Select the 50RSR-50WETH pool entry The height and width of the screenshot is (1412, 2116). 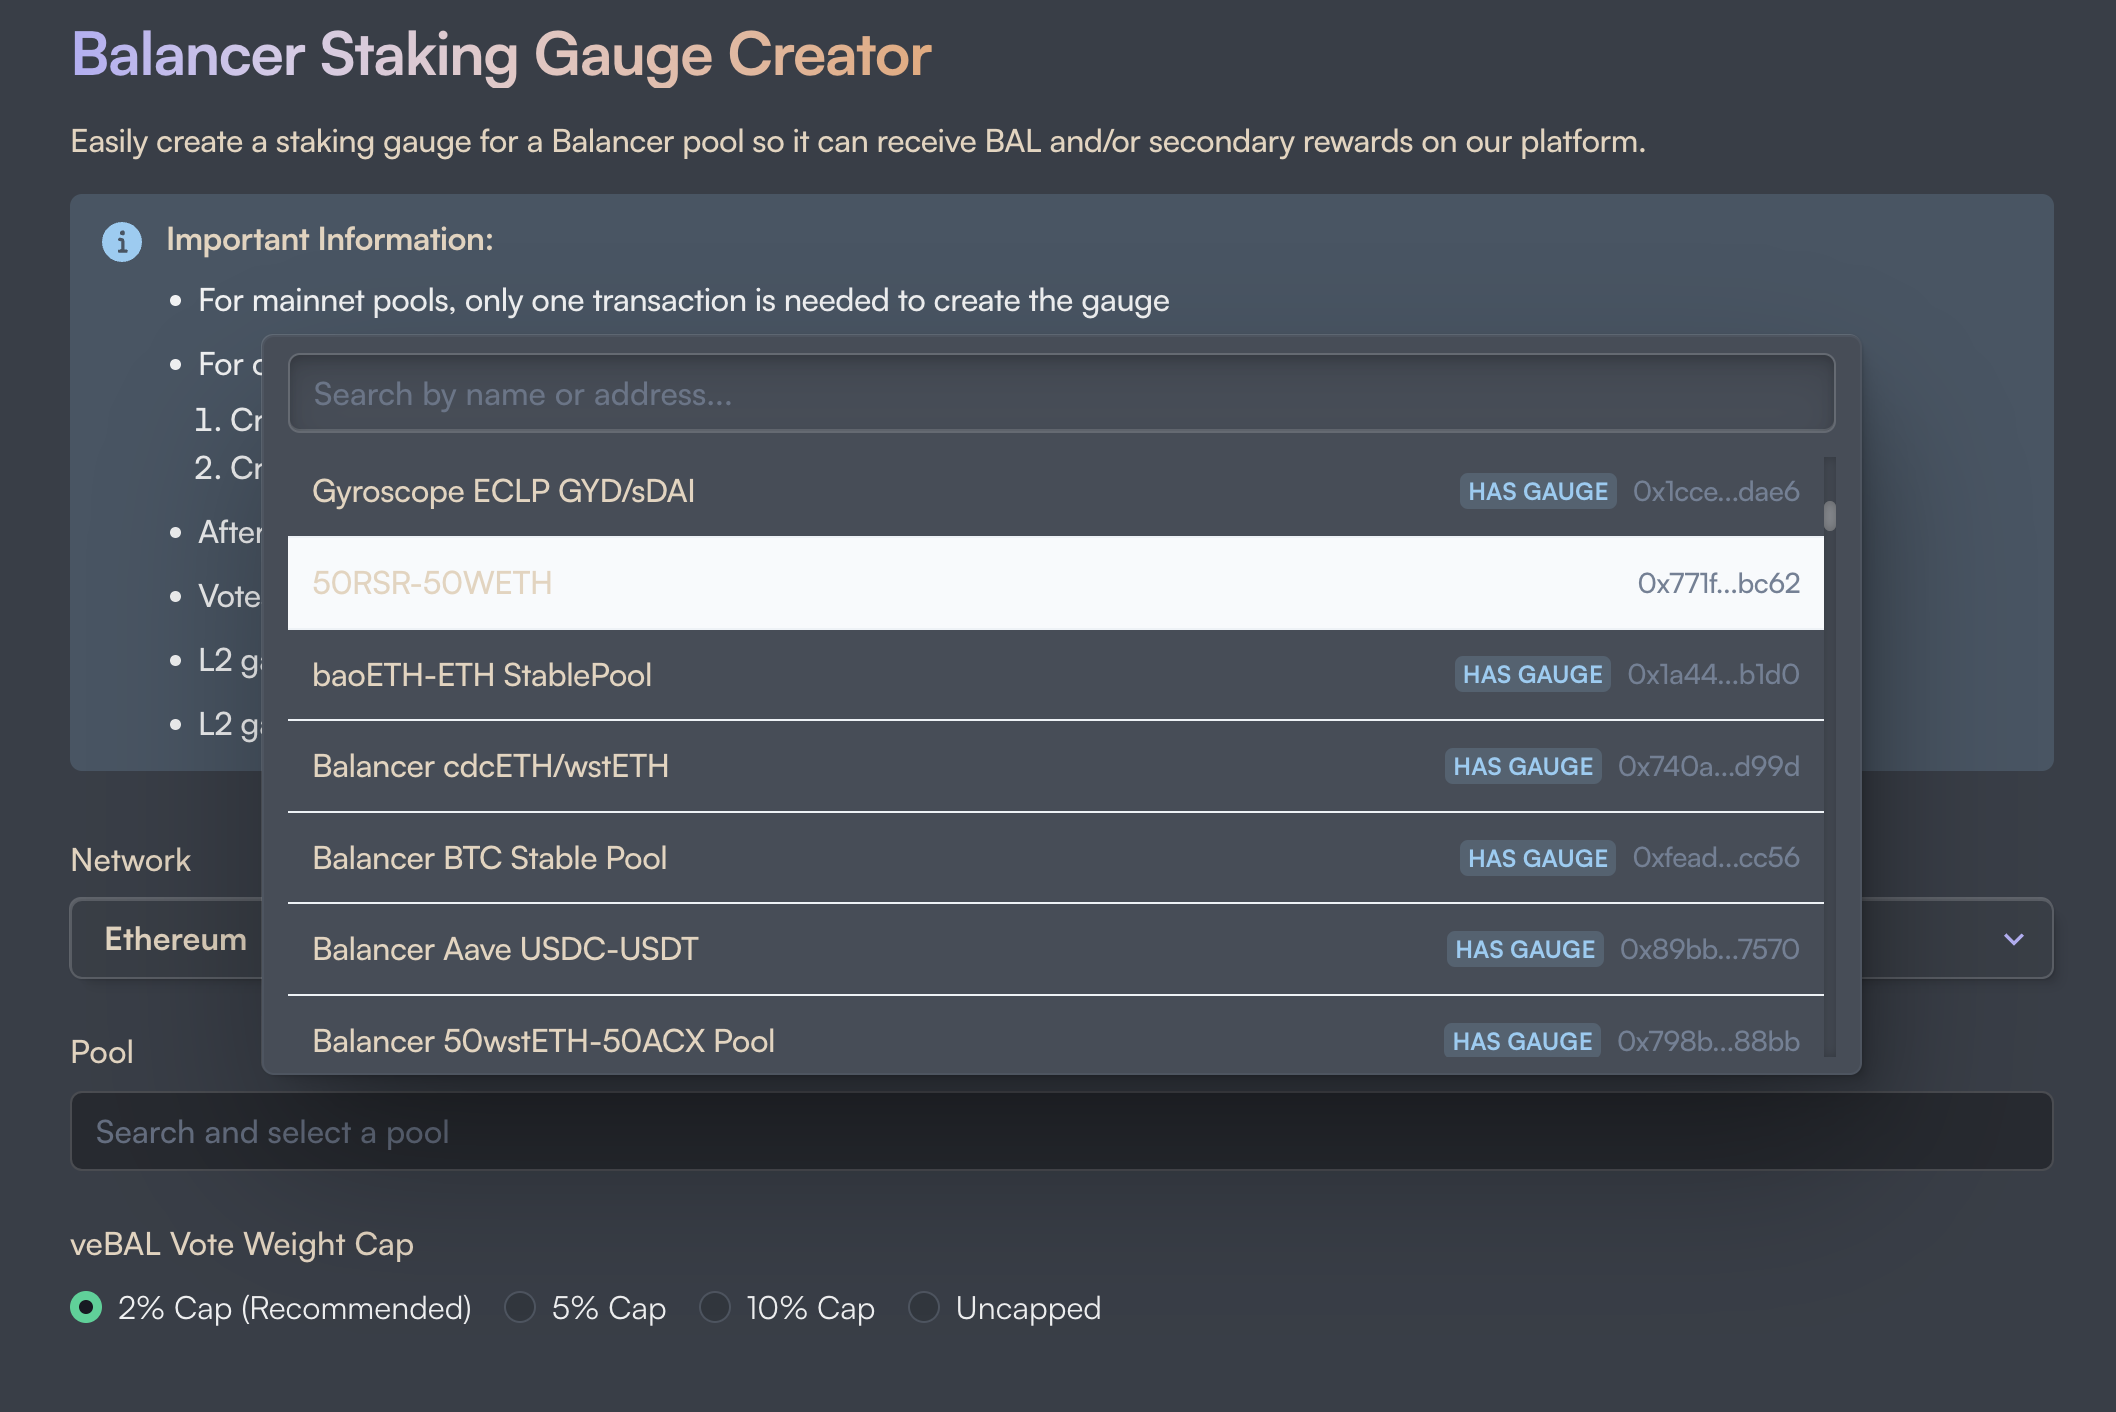[432, 583]
